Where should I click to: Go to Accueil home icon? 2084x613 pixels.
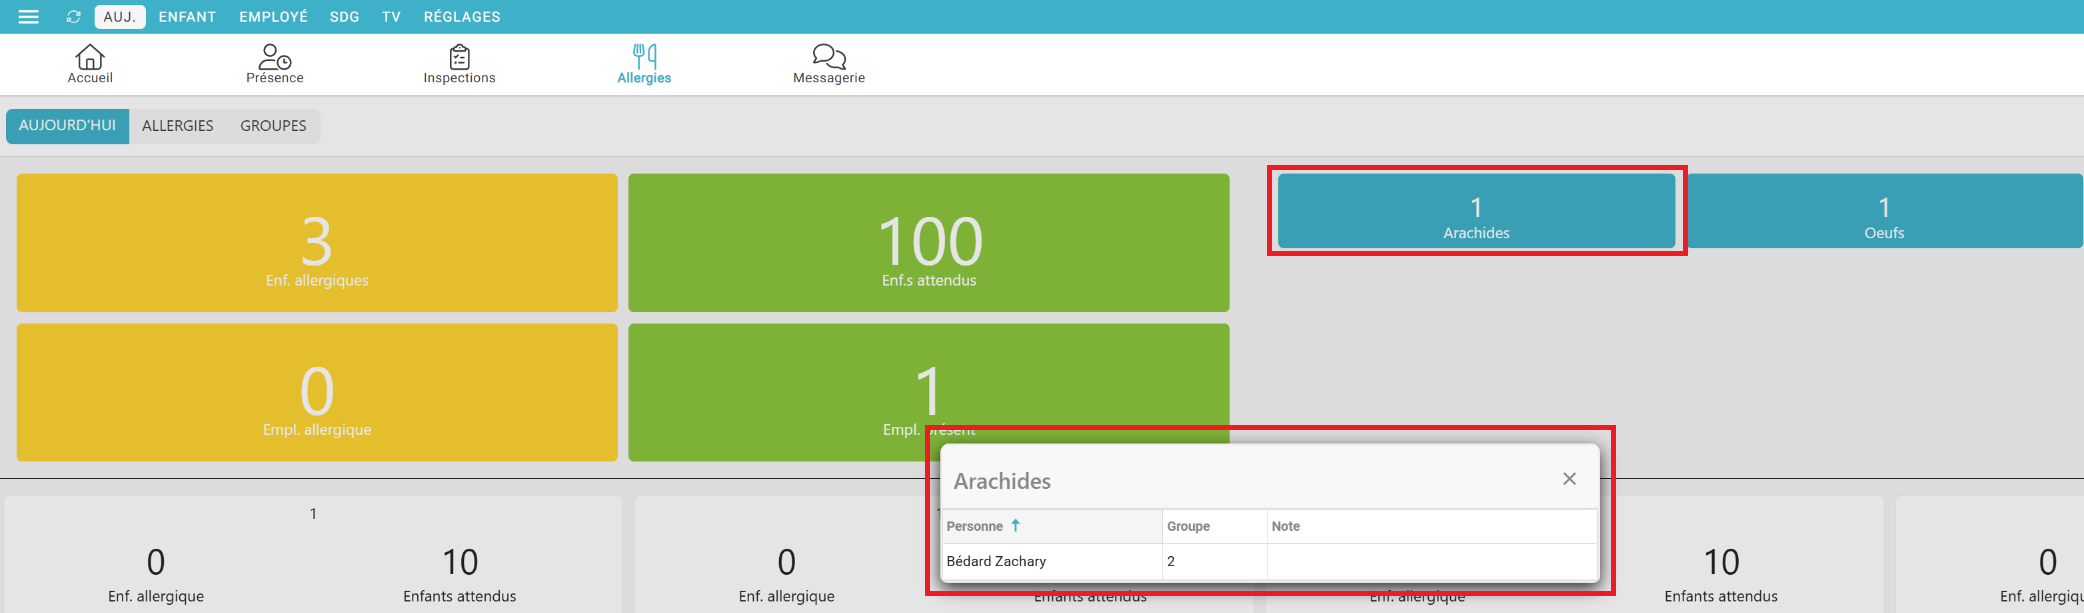coord(90,57)
